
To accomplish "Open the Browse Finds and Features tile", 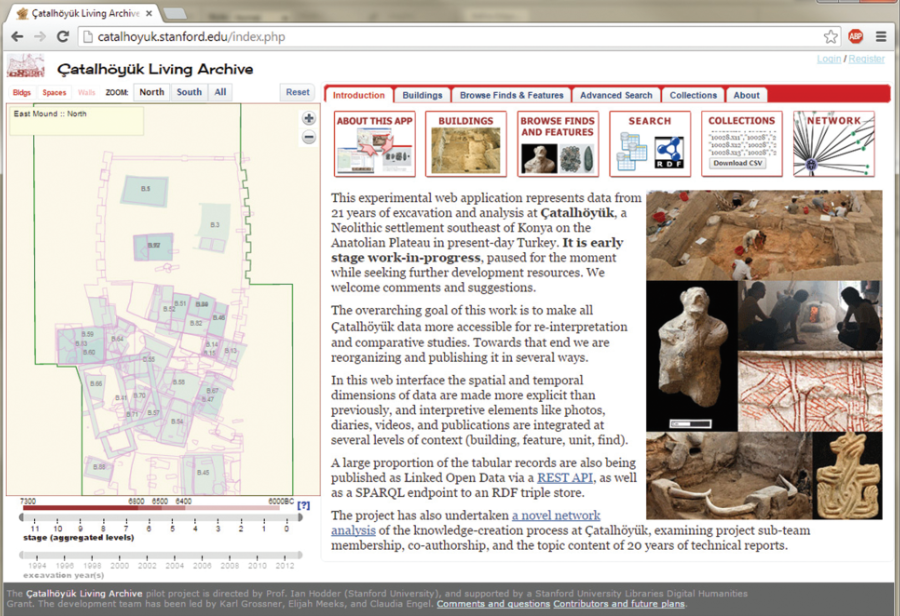I will 557,144.
